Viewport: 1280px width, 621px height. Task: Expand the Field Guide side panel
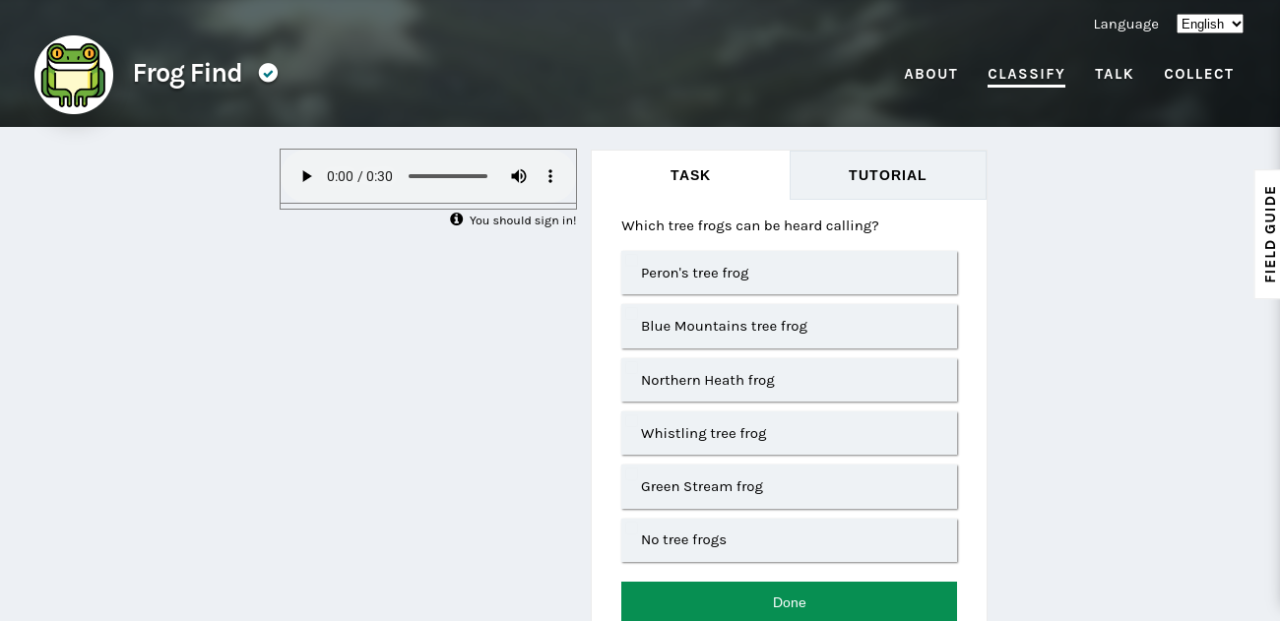(1268, 234)
